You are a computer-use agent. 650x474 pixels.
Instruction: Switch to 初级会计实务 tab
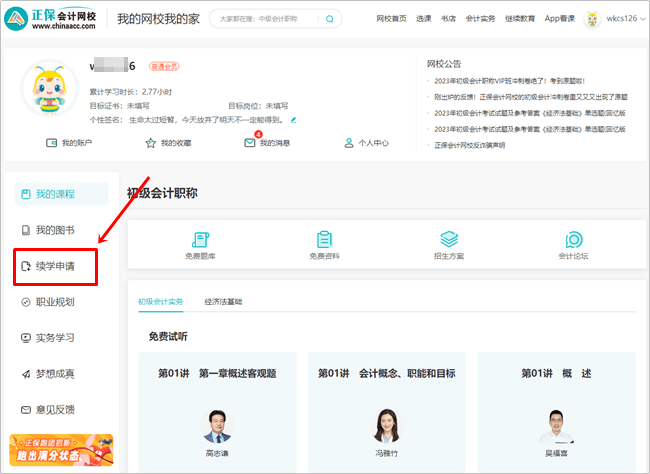pyautogui.click(x=160, y=301)
